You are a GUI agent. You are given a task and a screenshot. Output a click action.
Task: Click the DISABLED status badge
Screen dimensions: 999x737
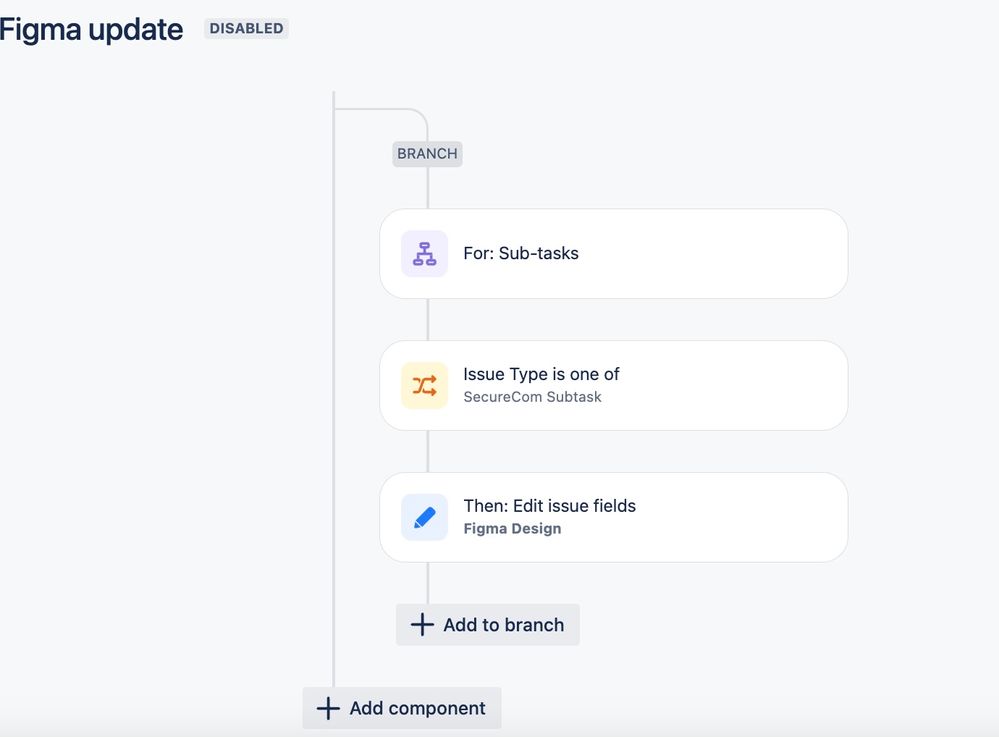[x=247, y=29]
